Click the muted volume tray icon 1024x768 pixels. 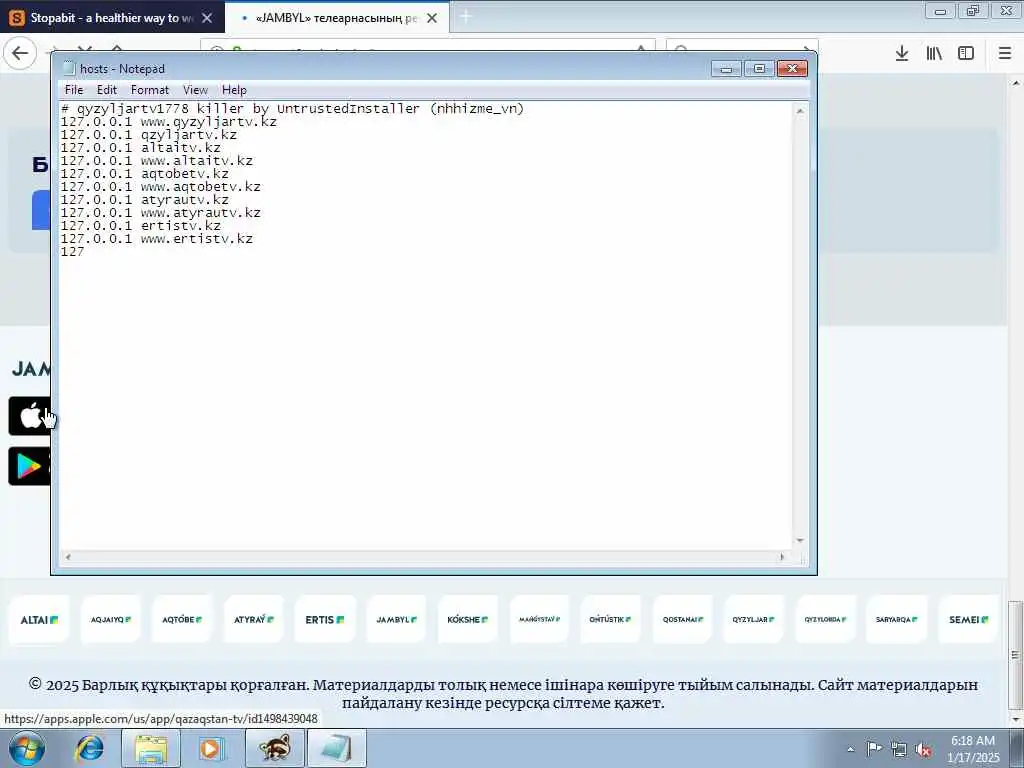[x=923, y=750]
